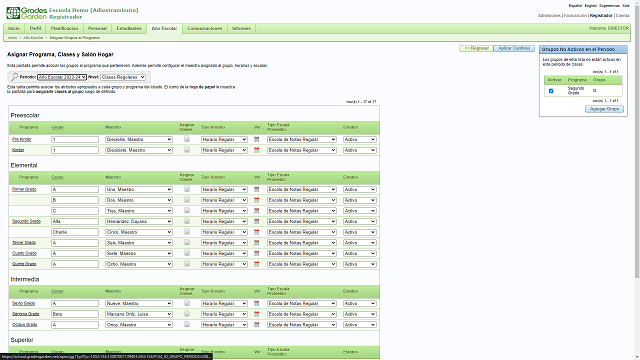Open Asignar Clases paper icon for Kinder row
Screen dimensions: 640x360
pyautogui.click(x=187, y=150)
